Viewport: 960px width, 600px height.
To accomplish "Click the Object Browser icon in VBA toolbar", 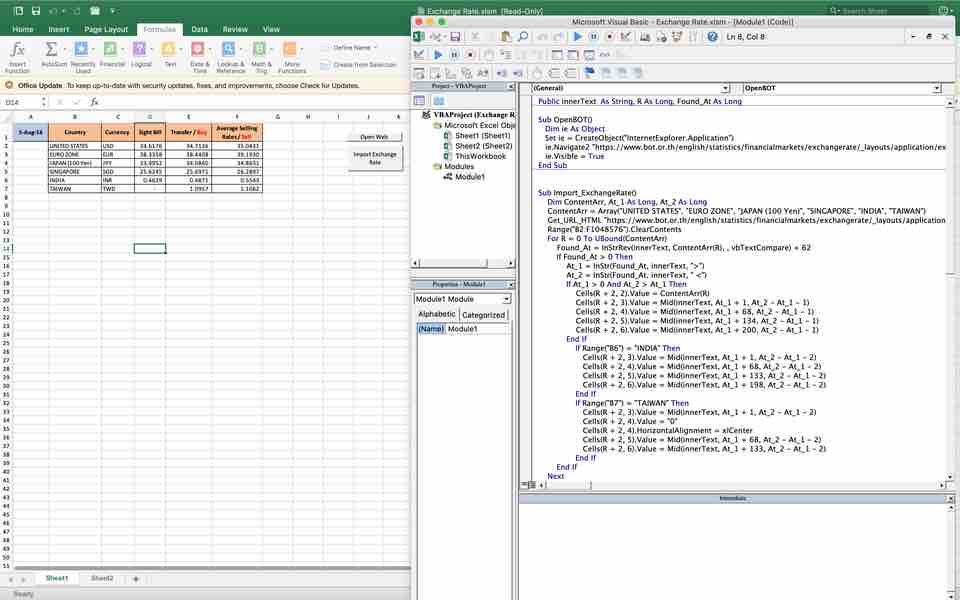I will pos(677,37).
